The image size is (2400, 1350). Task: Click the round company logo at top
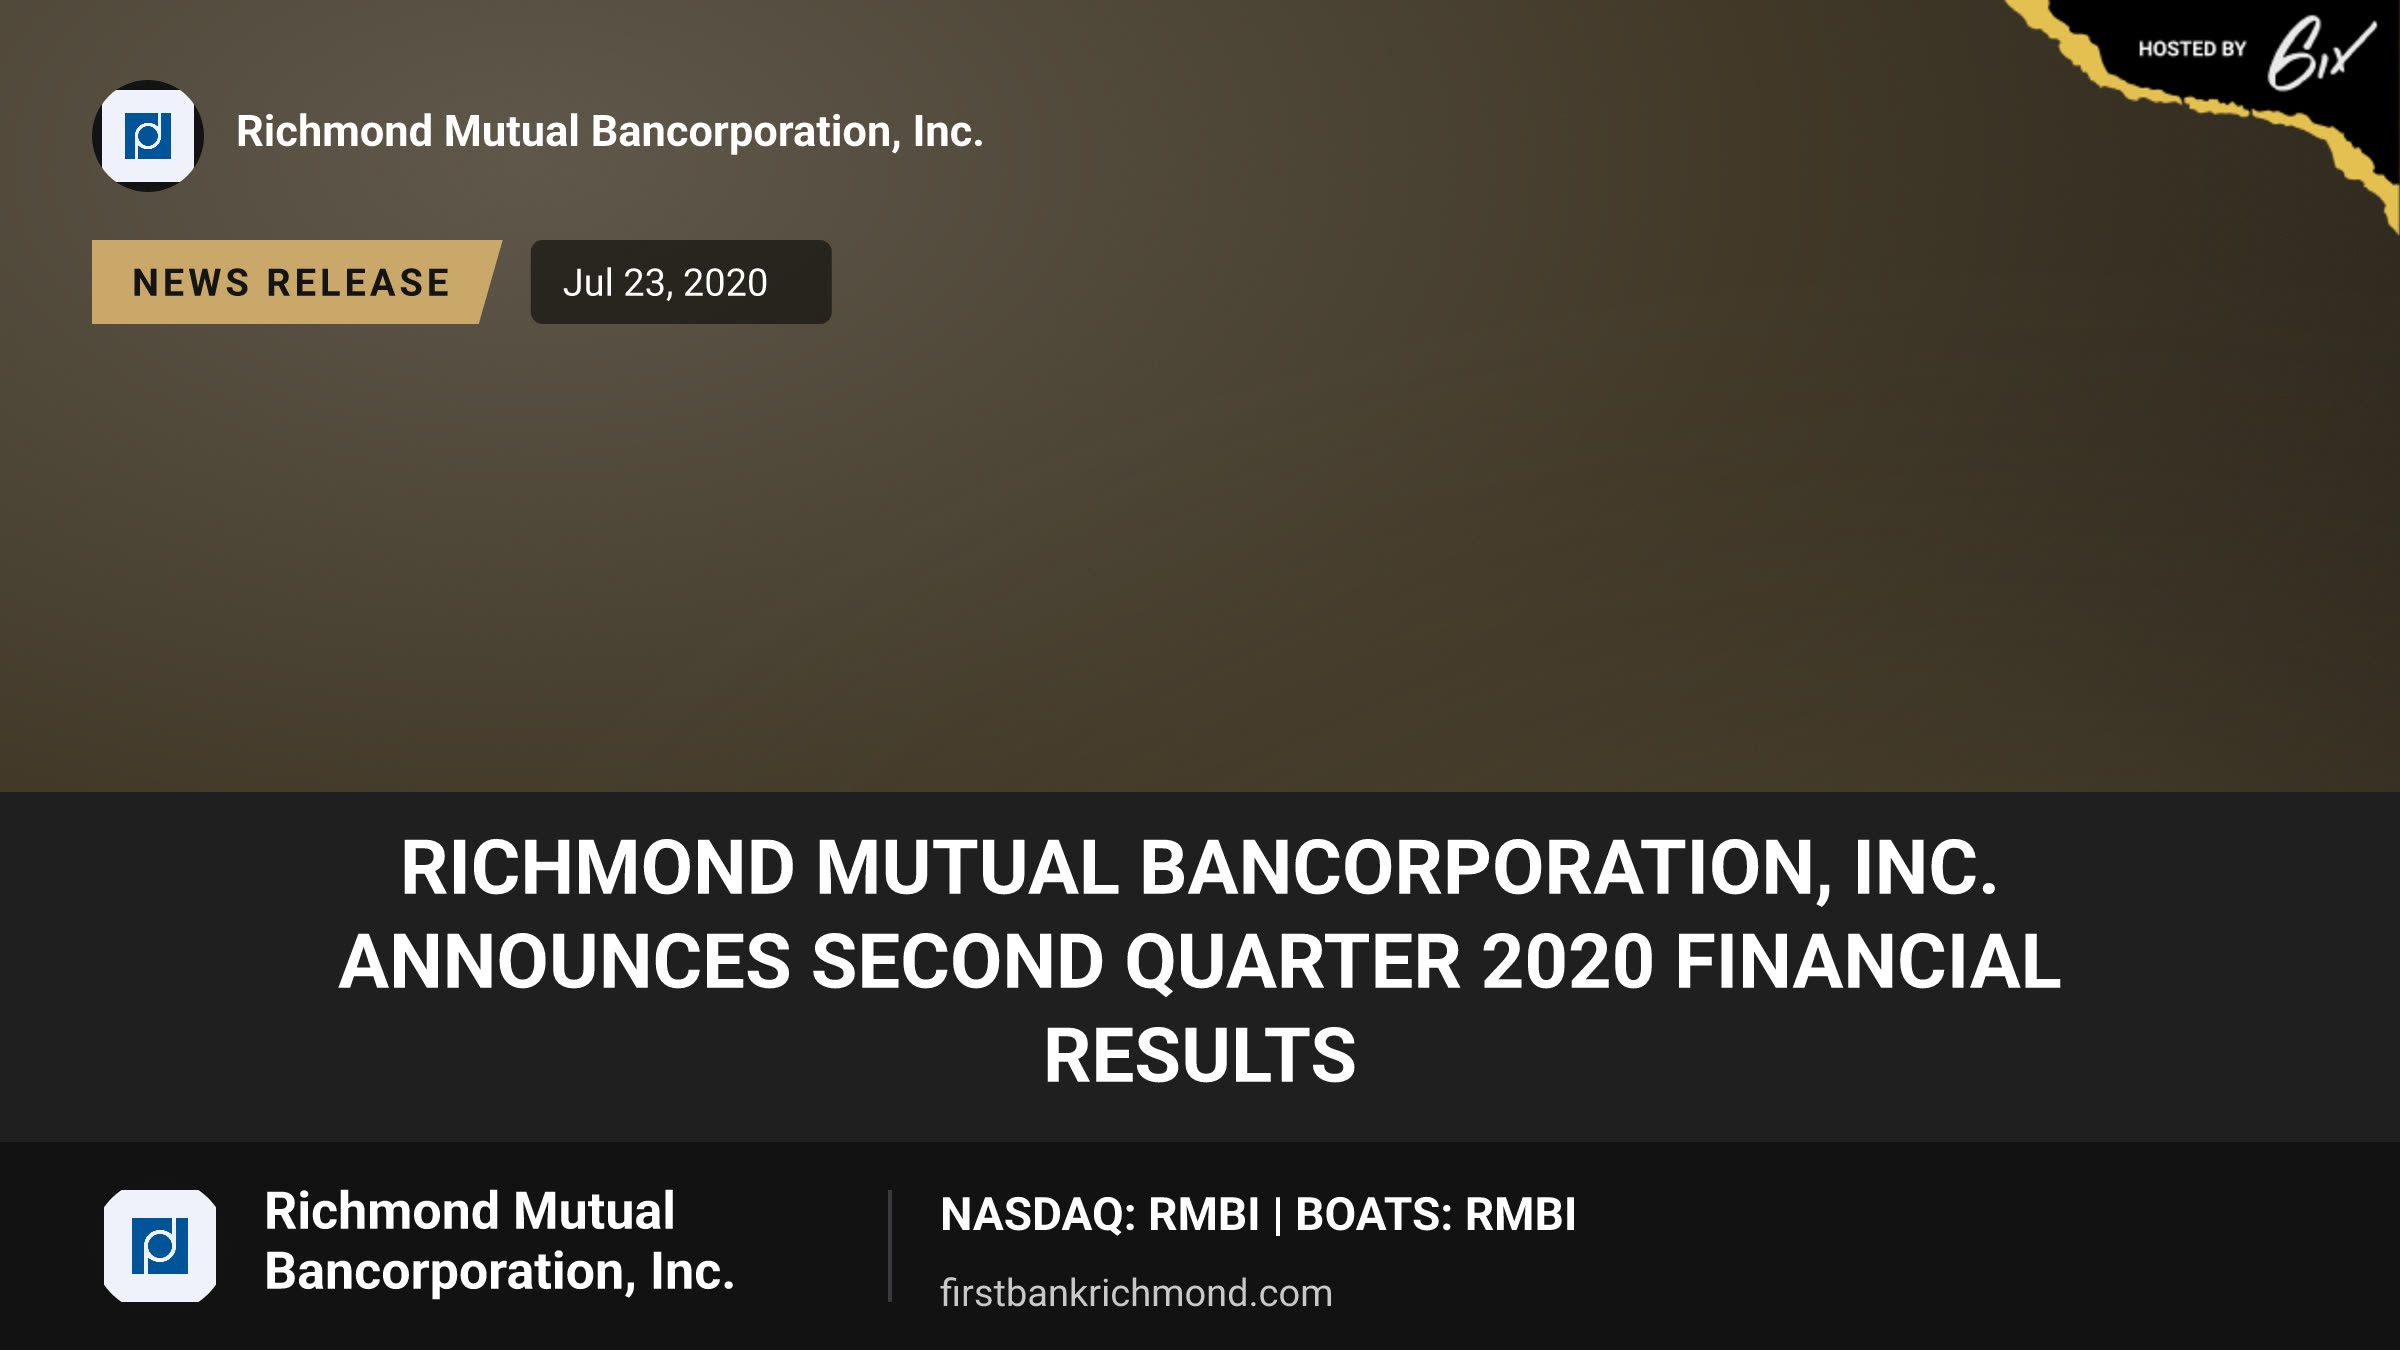[x=148, y=136]
